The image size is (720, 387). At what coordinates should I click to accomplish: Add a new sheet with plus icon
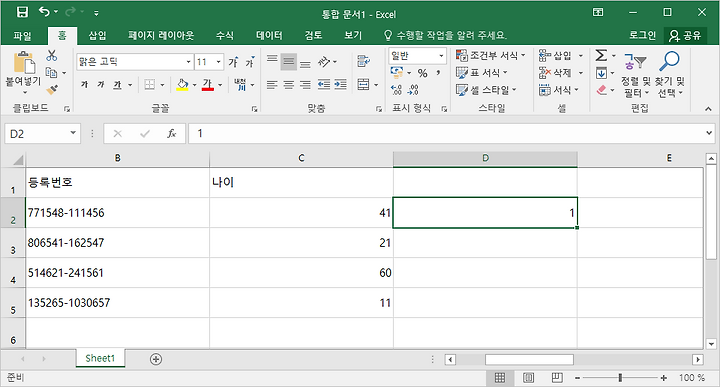point(156,359)
